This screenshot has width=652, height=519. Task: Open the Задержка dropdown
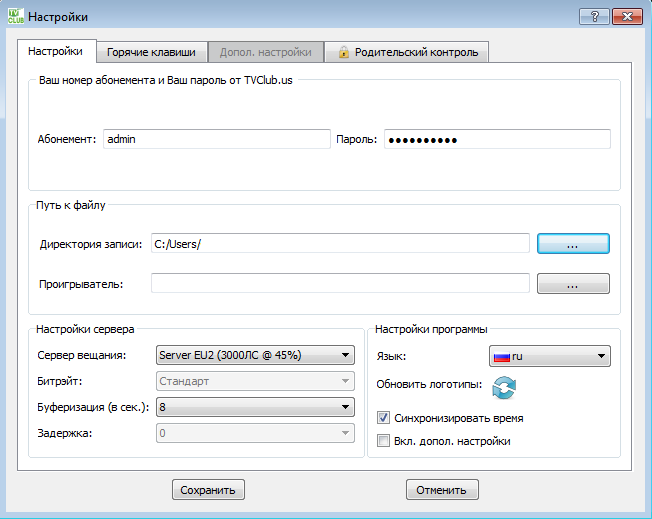click(x=255, y=433)
